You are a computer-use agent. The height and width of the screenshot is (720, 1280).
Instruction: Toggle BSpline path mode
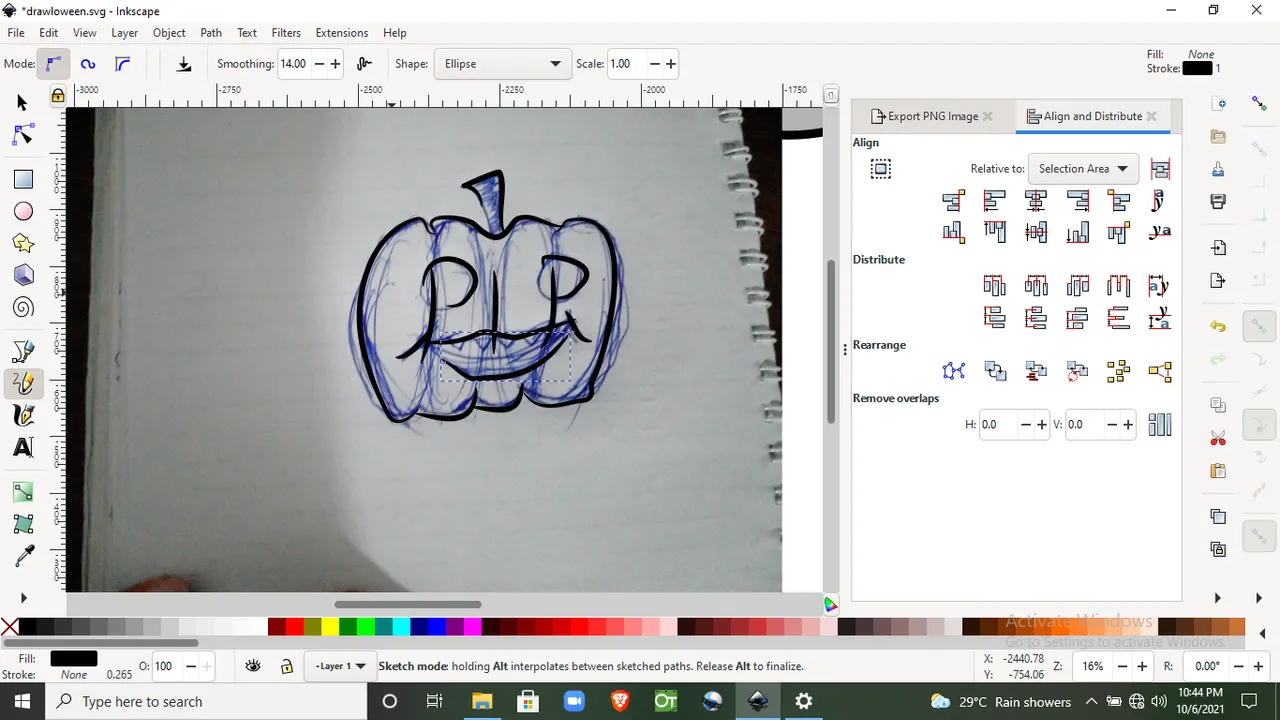coord(122,64)
